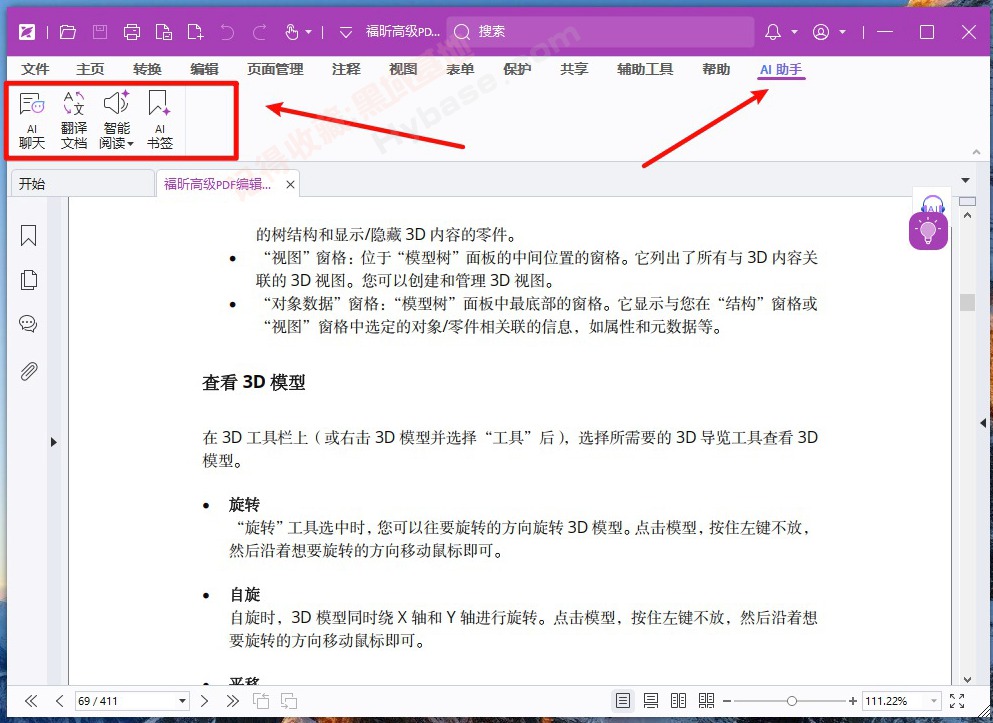
Task: Redo the last action
Action: pos(259,32)
